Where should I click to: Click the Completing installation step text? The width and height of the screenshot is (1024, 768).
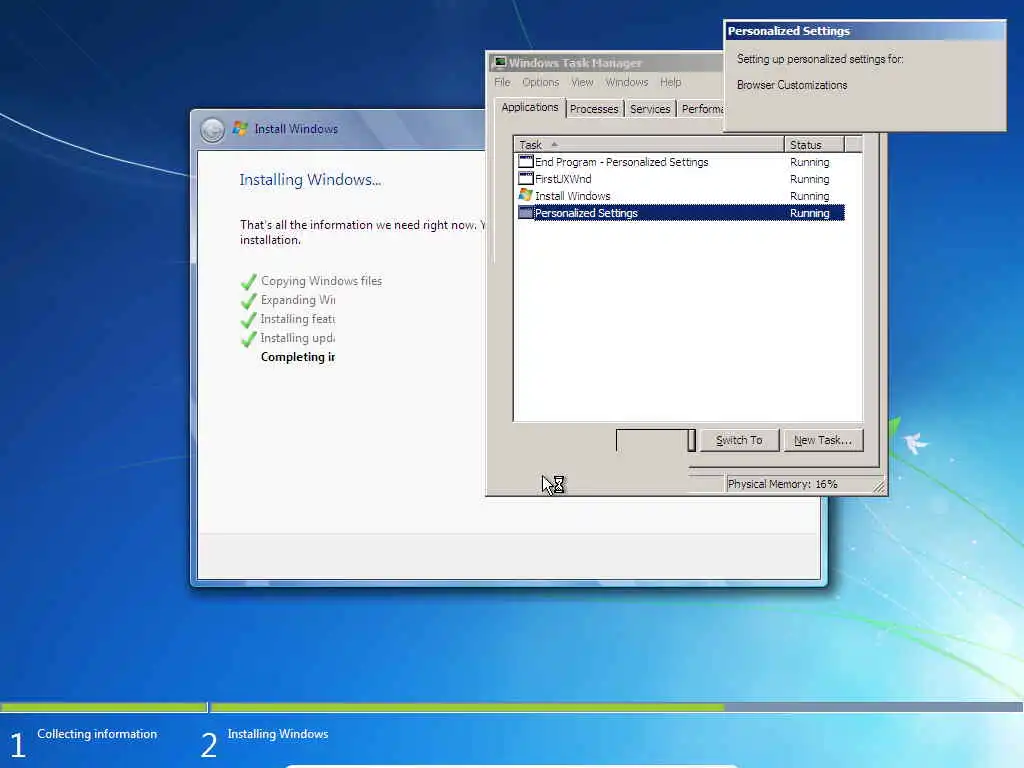click(x=298, y=357)
